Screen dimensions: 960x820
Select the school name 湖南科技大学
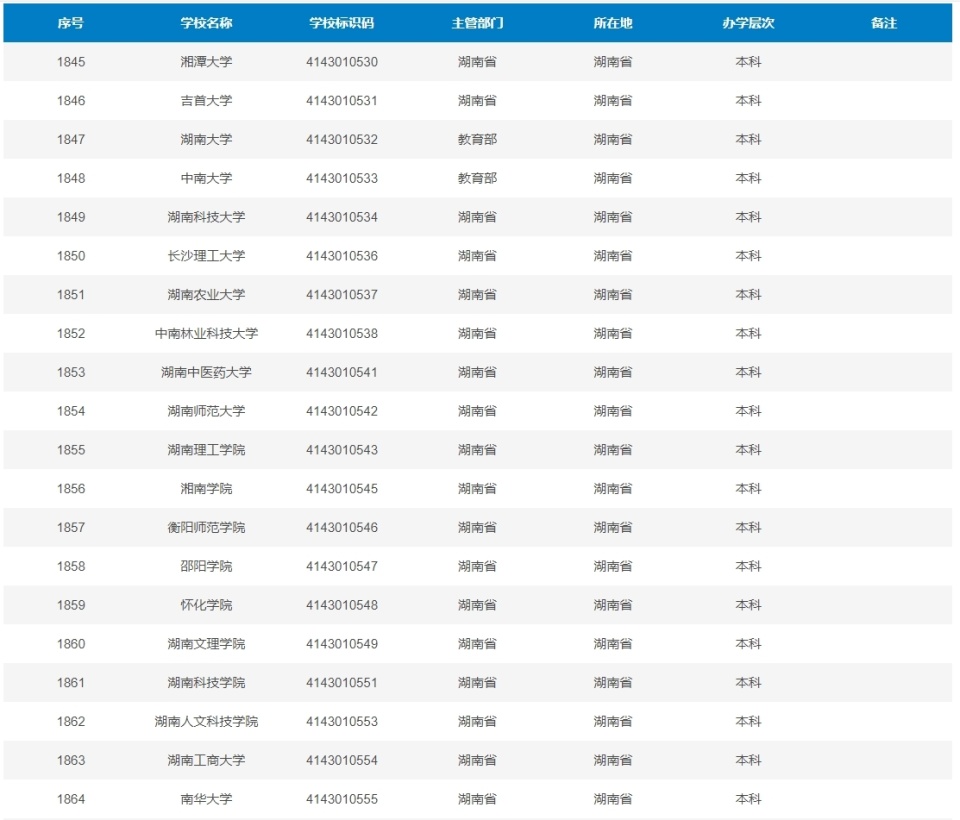click(206, 217)
